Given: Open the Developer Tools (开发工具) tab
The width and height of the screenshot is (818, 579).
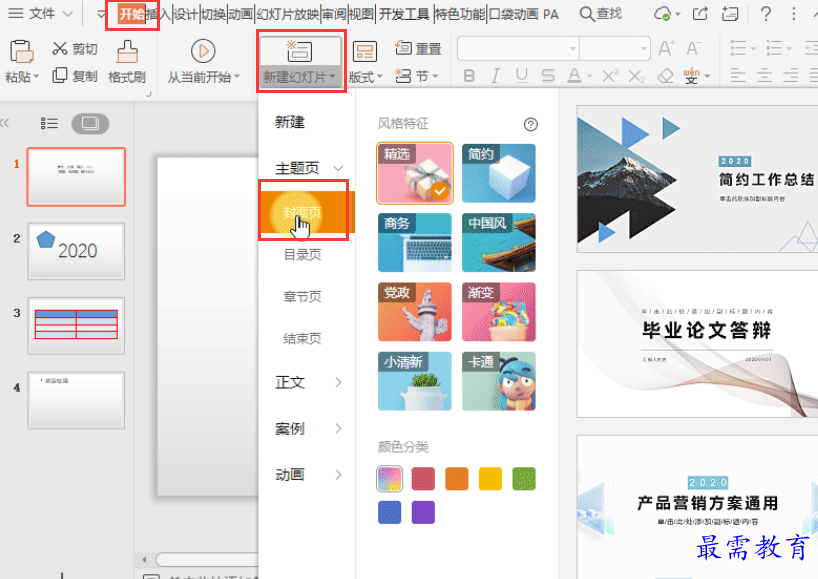Looking at the screenshot, I should tap(404, 14).
